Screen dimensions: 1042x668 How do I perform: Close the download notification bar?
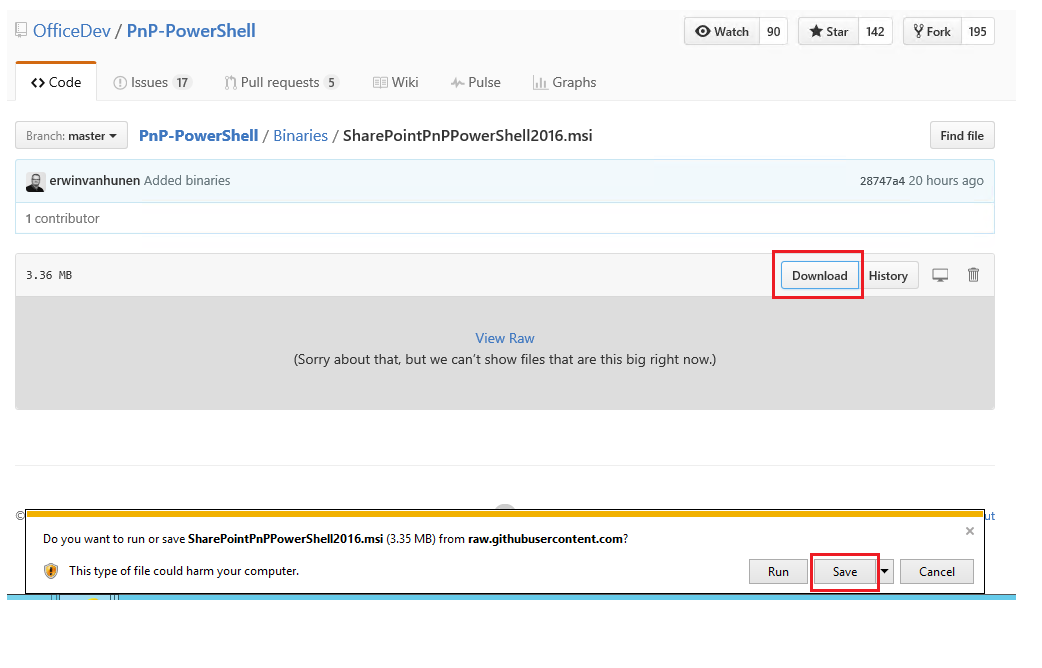click(970, 531)
